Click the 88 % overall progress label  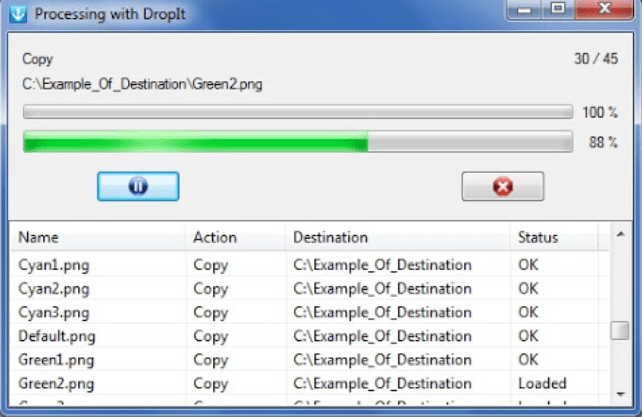pyautogui.click(x=603, y=142)
